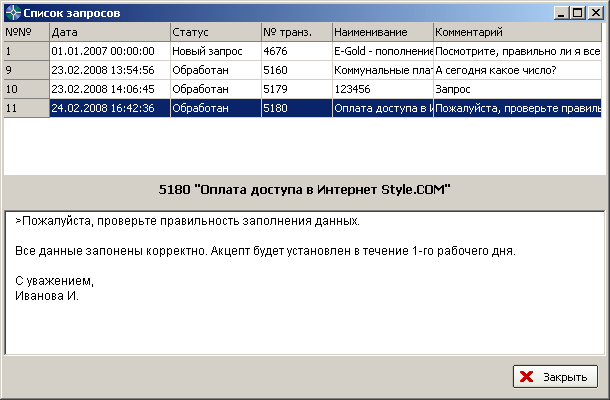Image resolution: width=610 pixels, height=400 pixels.
Task: Click the №№ column header
Action: tap(25, 32)
